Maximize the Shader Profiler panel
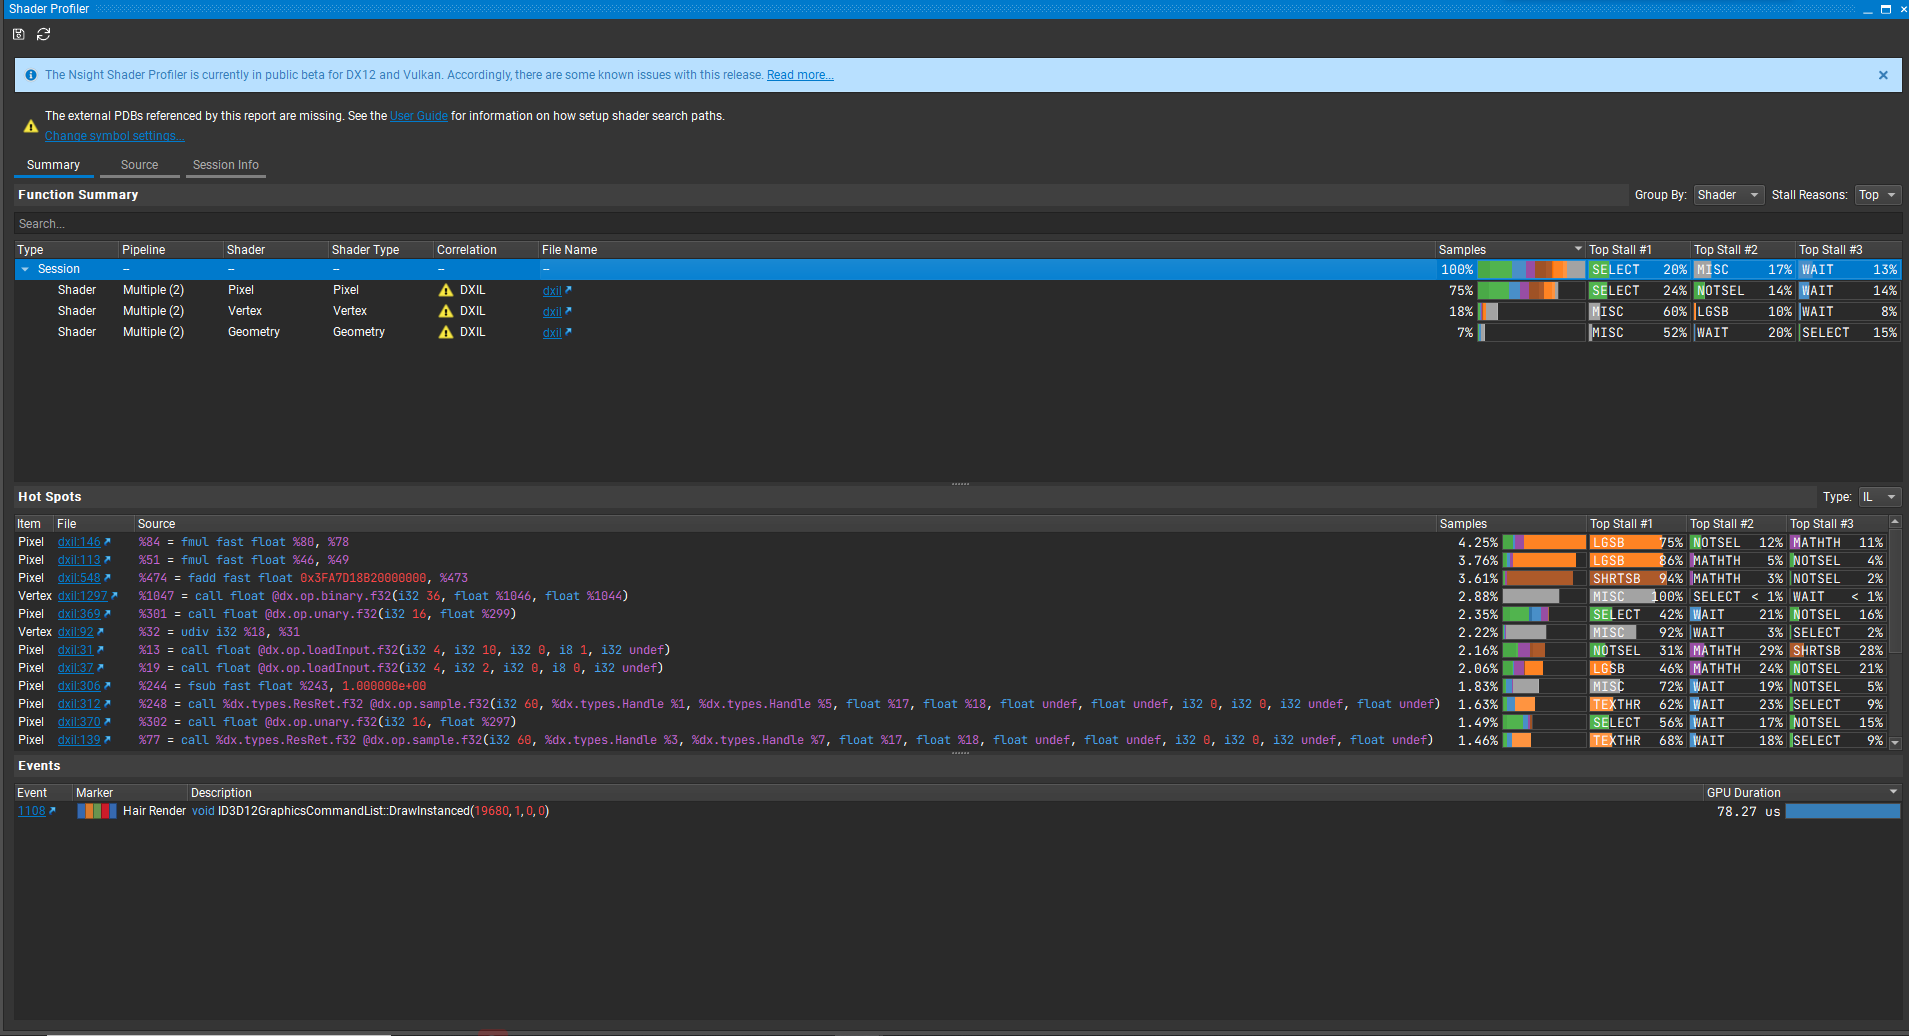The image size is (1909, 1036). 1886,9
